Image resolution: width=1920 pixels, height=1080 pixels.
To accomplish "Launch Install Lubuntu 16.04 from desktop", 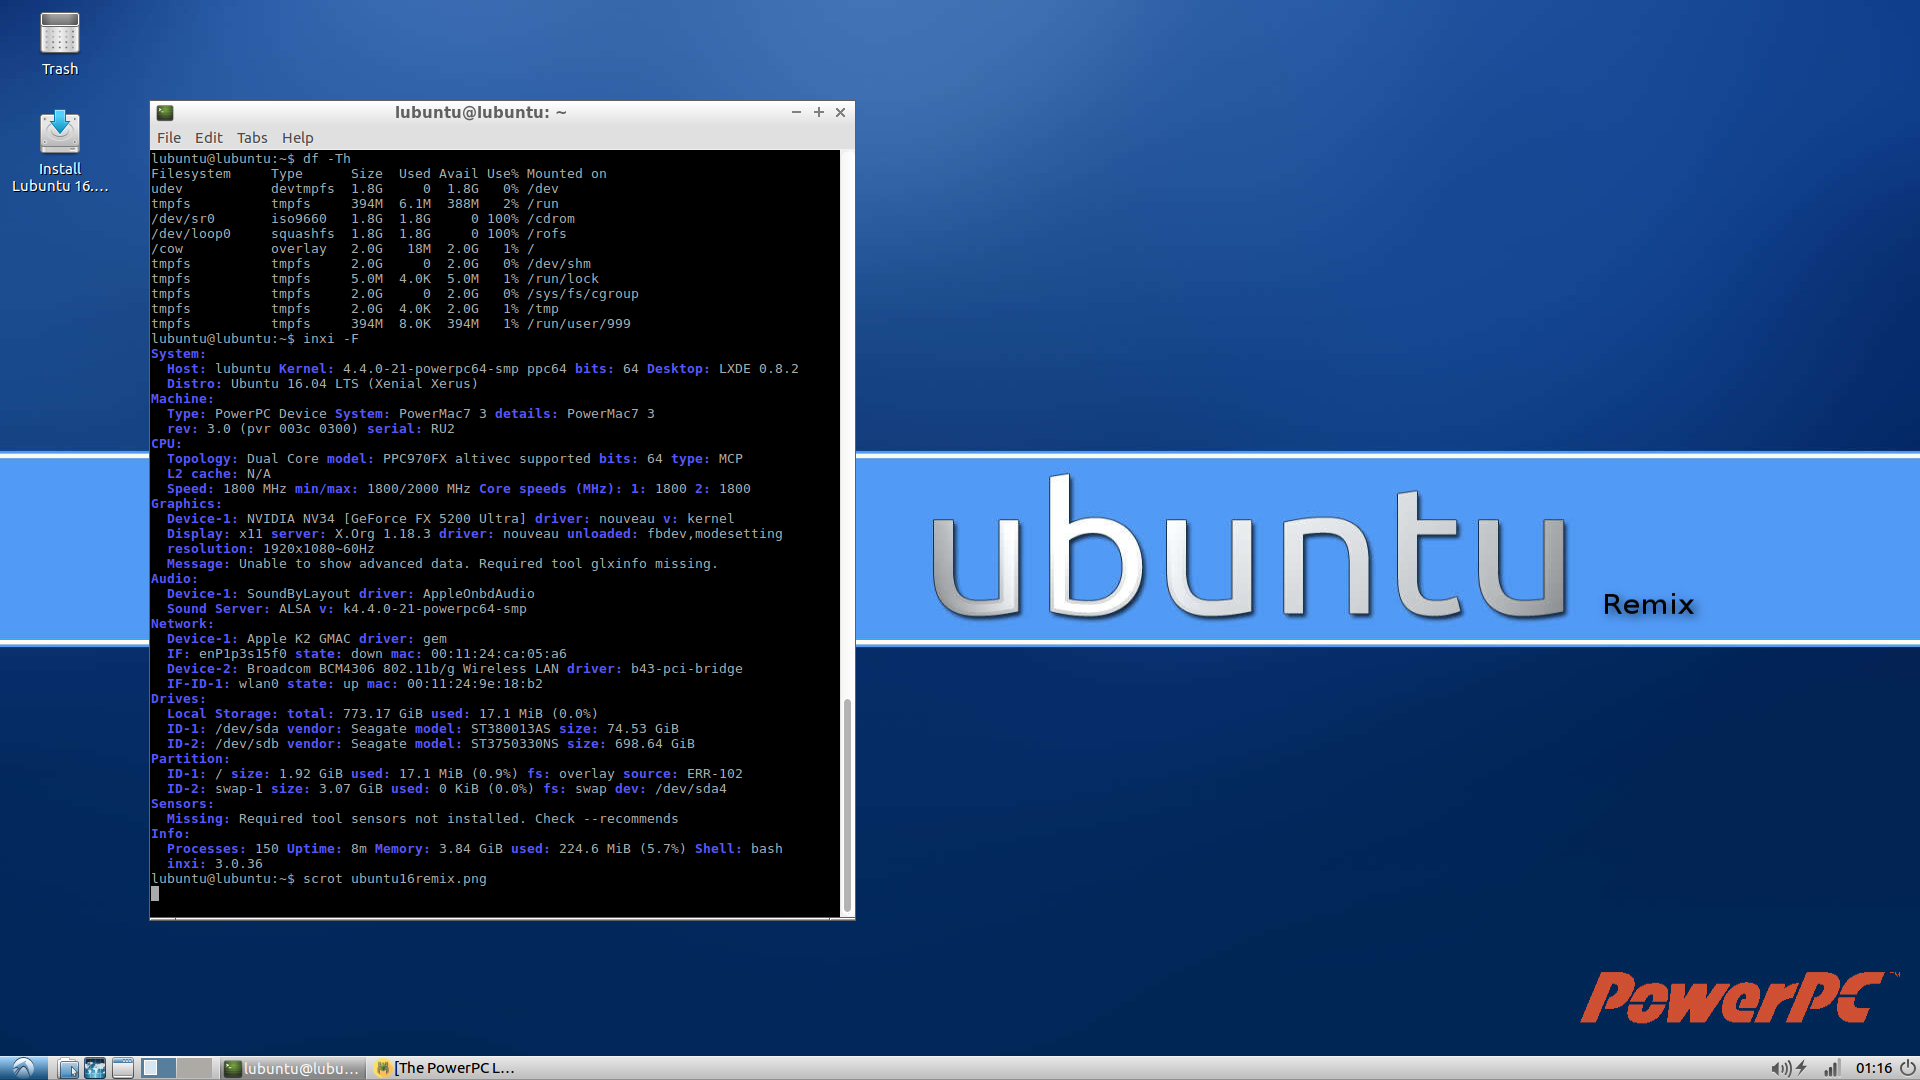I will click(x=59, y=135).
